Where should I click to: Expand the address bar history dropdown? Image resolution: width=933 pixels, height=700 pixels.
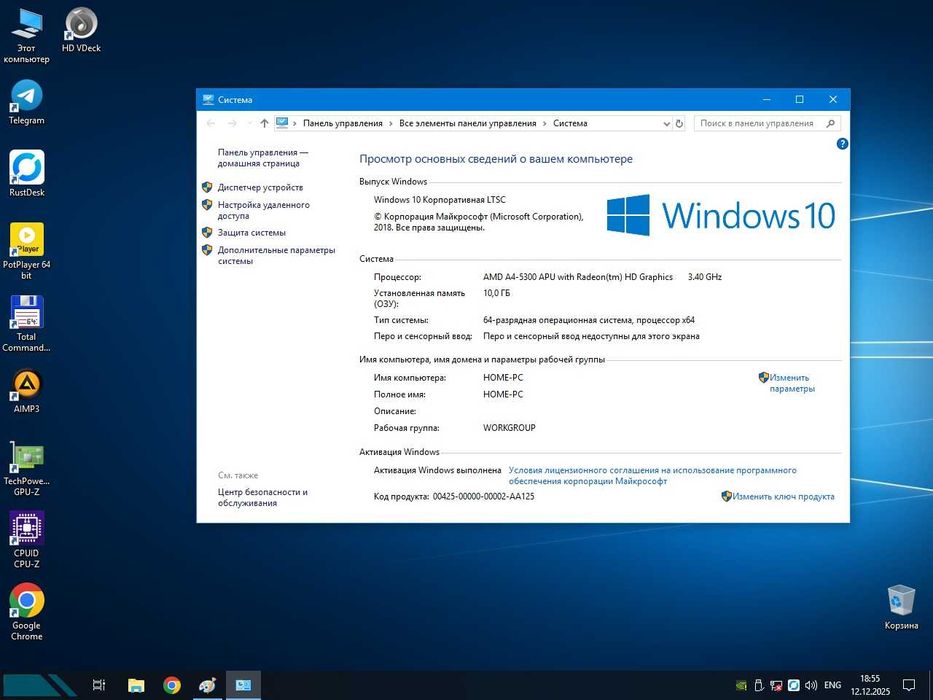tap(666, 124)
